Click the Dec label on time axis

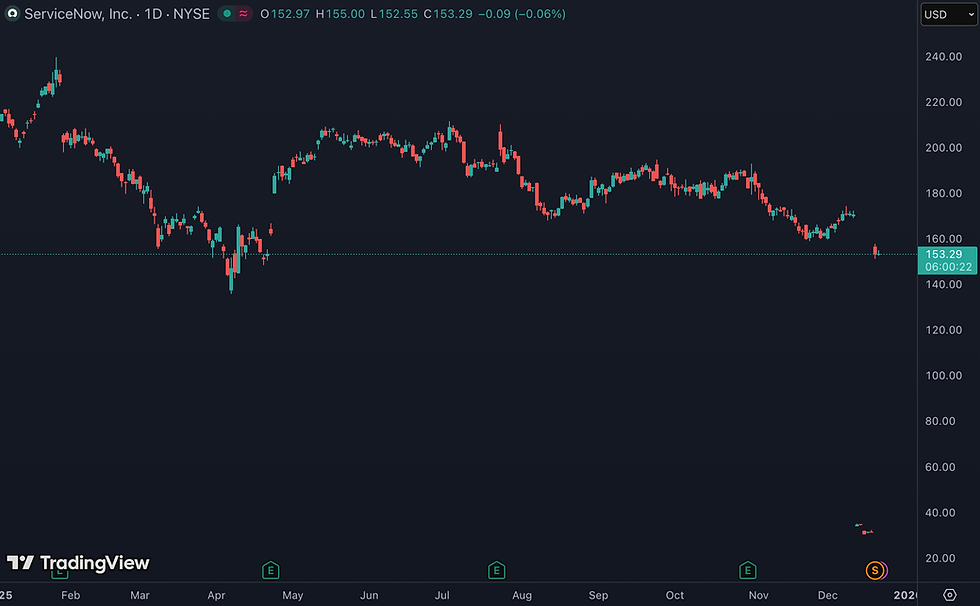tap(828, 595)
